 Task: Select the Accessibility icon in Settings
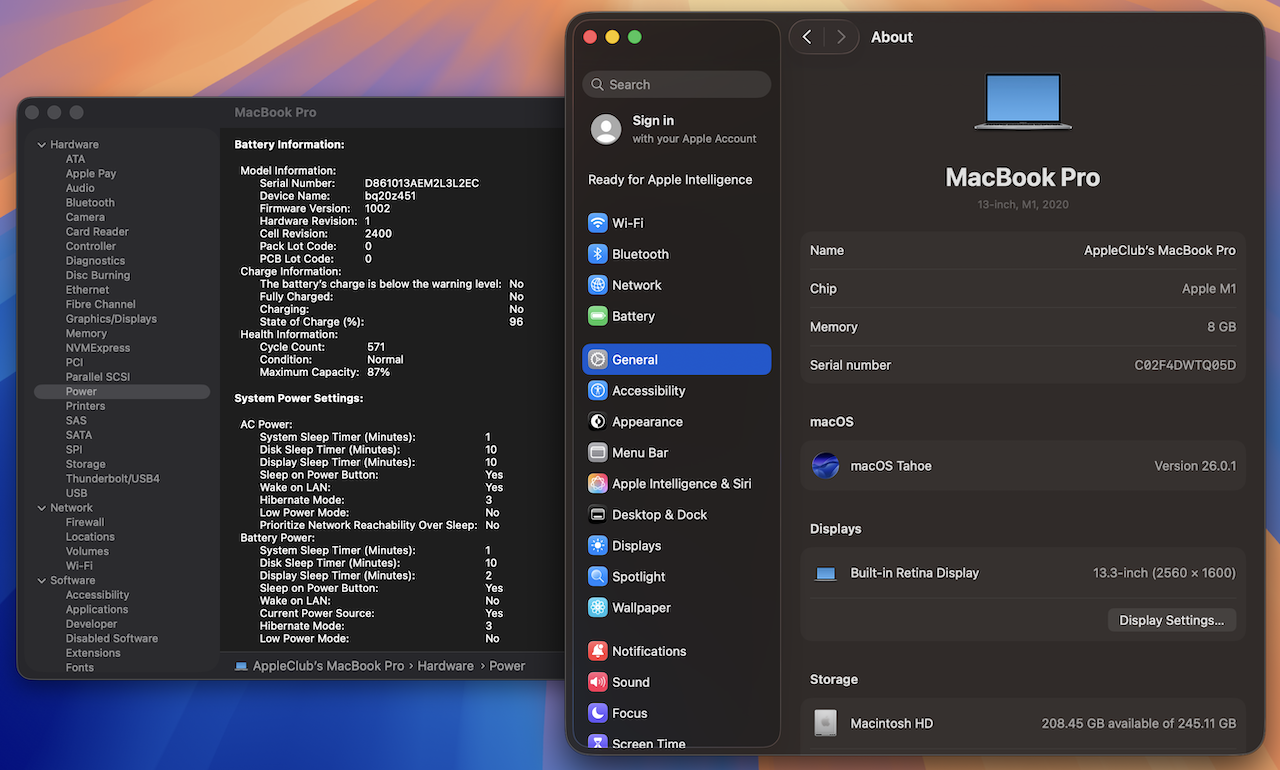(x=597, y=391)
